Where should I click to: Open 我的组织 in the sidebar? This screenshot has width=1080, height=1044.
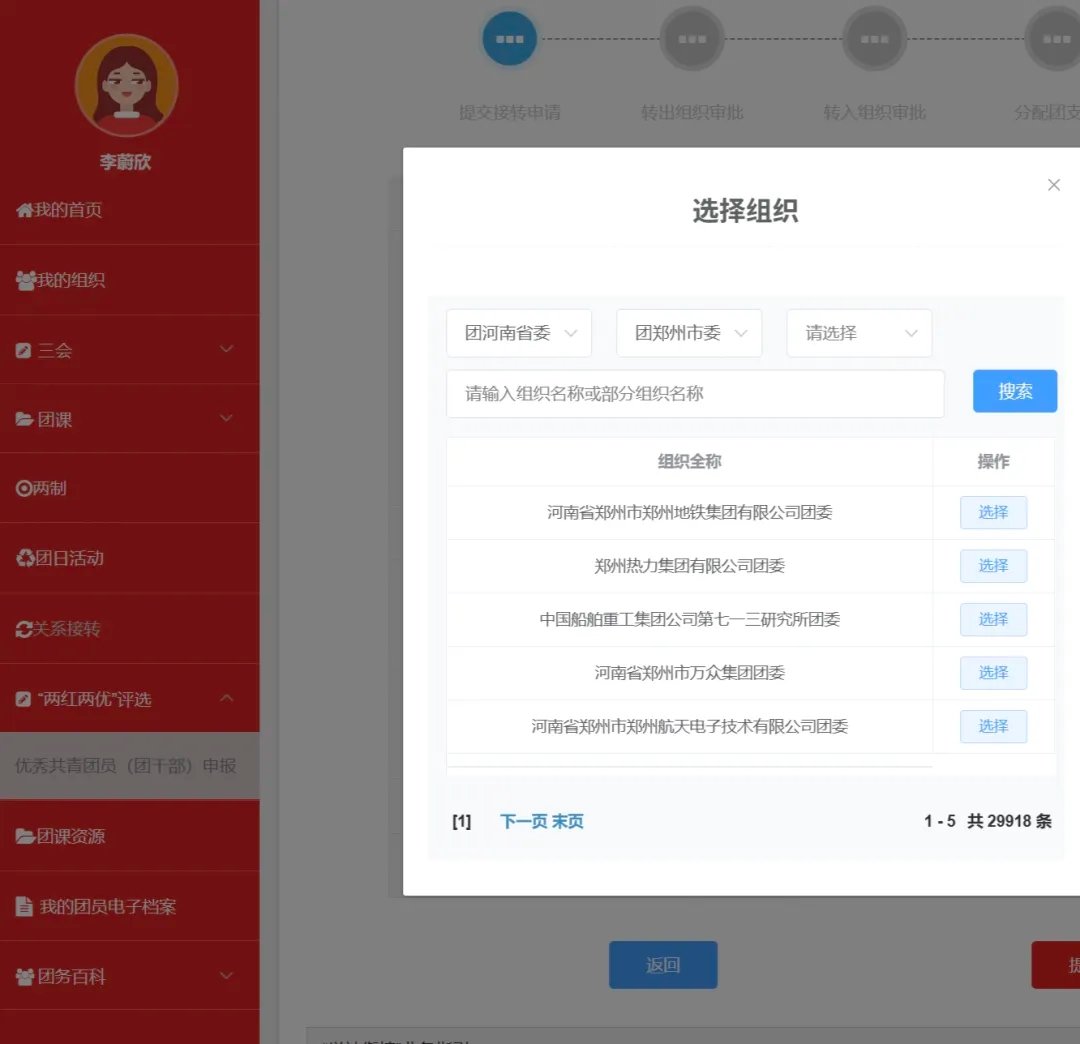pos(62,280)
